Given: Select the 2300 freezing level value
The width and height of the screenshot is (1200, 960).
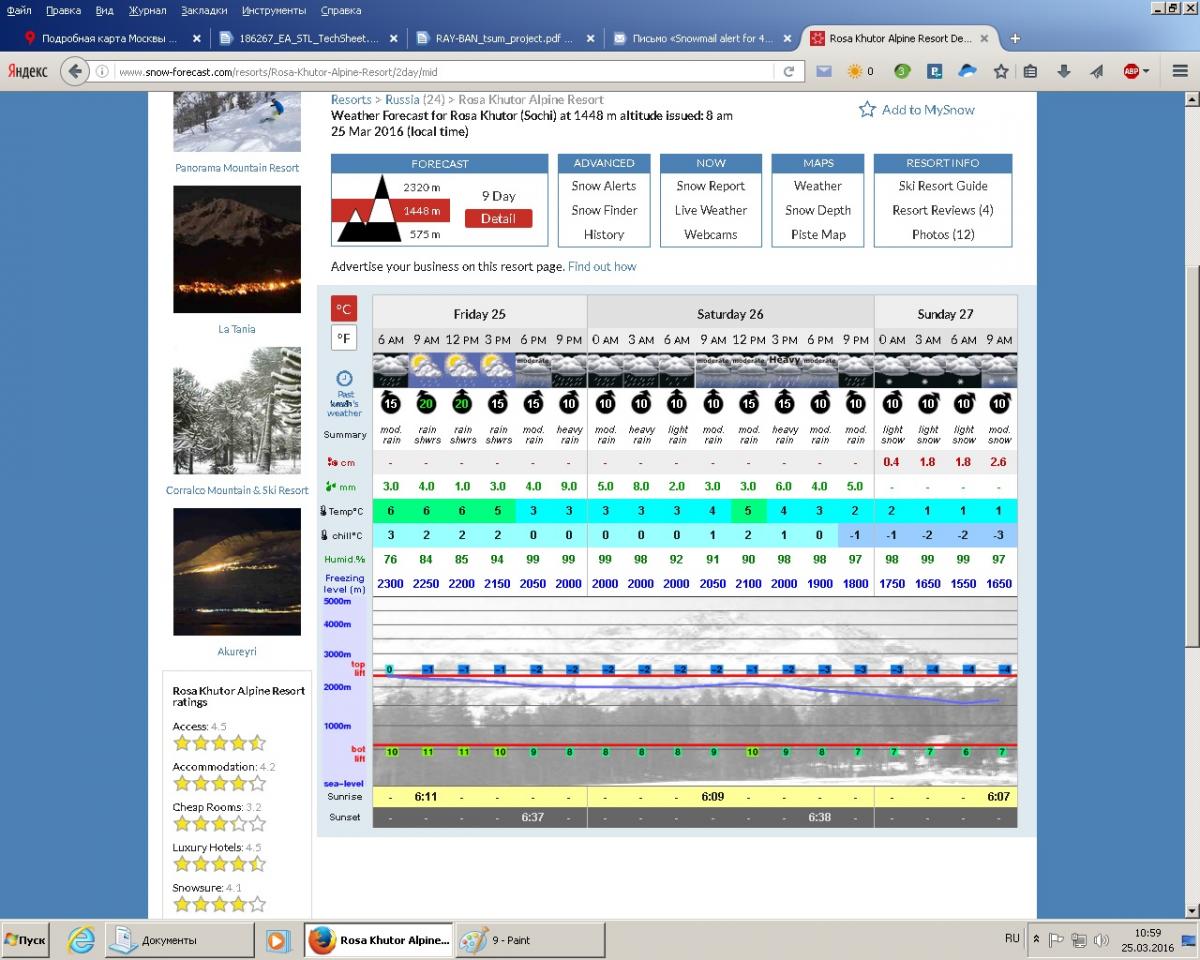Looking at the screenshot, I should (x=391, y=584).
